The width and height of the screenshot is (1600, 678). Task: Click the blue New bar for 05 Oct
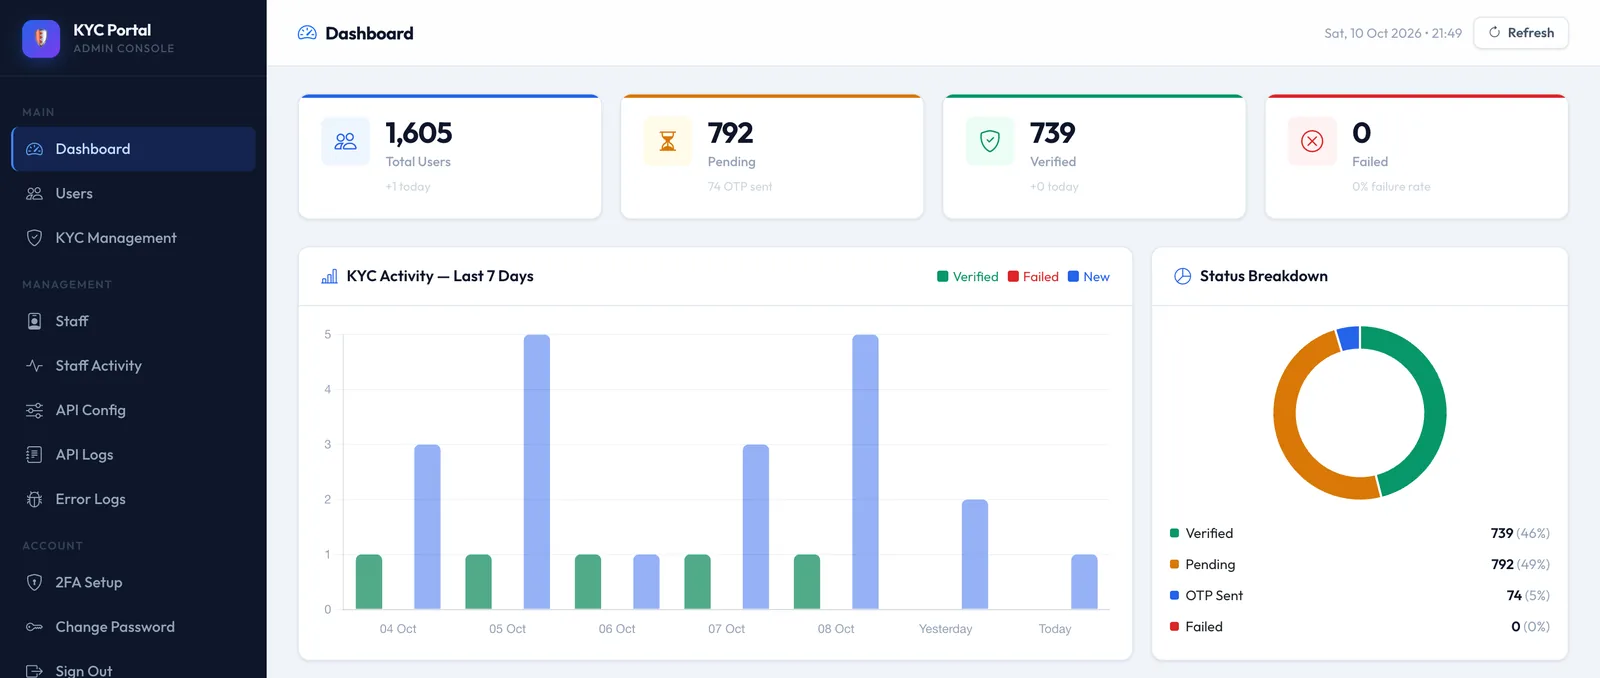[x=537, y=472]
